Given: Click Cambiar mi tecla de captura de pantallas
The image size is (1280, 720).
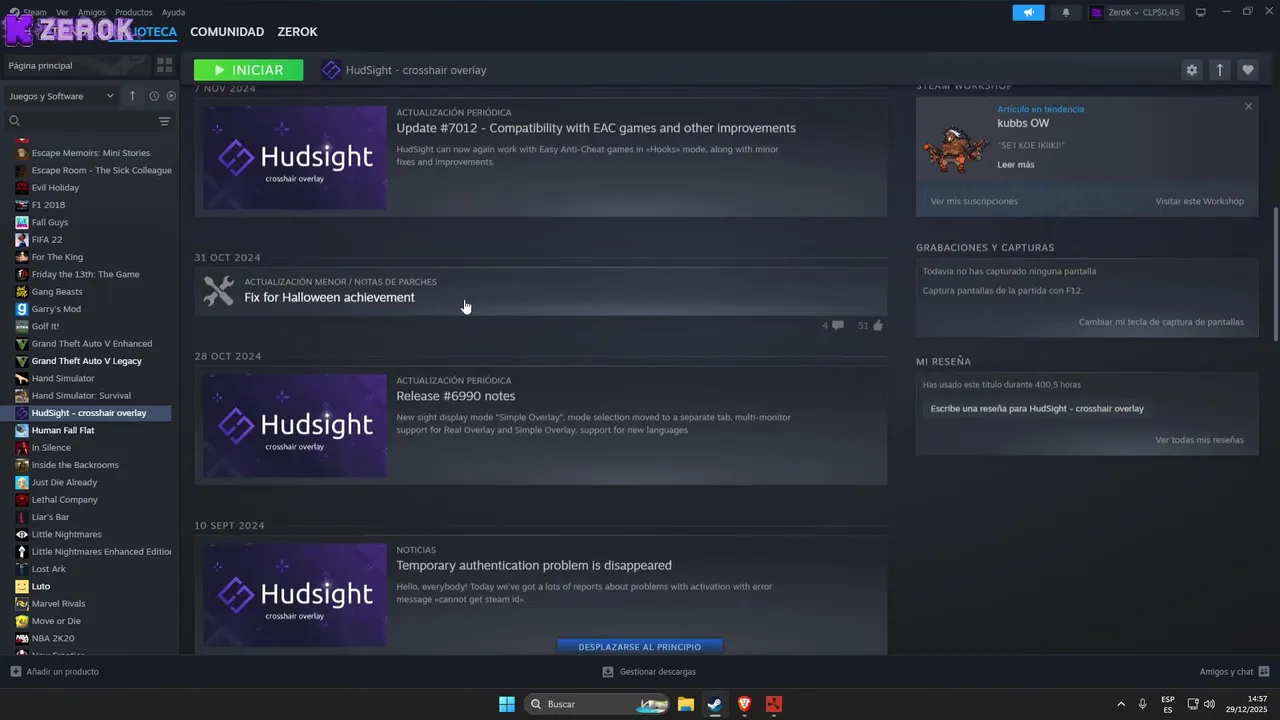Looking at the screenshot, I should click(x=1161, y=322).
